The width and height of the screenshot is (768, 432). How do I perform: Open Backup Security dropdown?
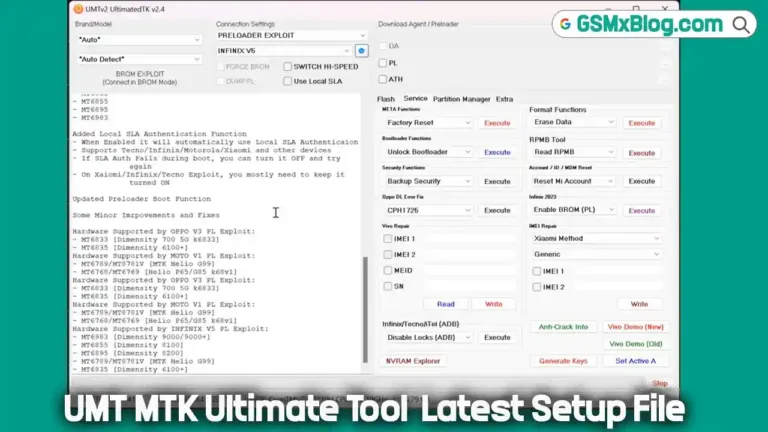[428, 181]
